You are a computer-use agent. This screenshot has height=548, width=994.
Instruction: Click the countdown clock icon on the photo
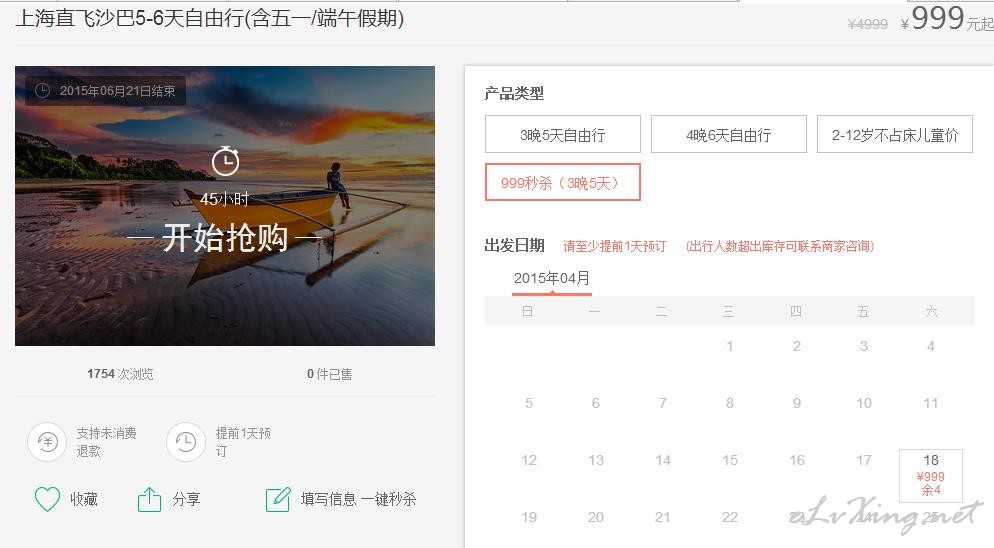coord(225,160)
